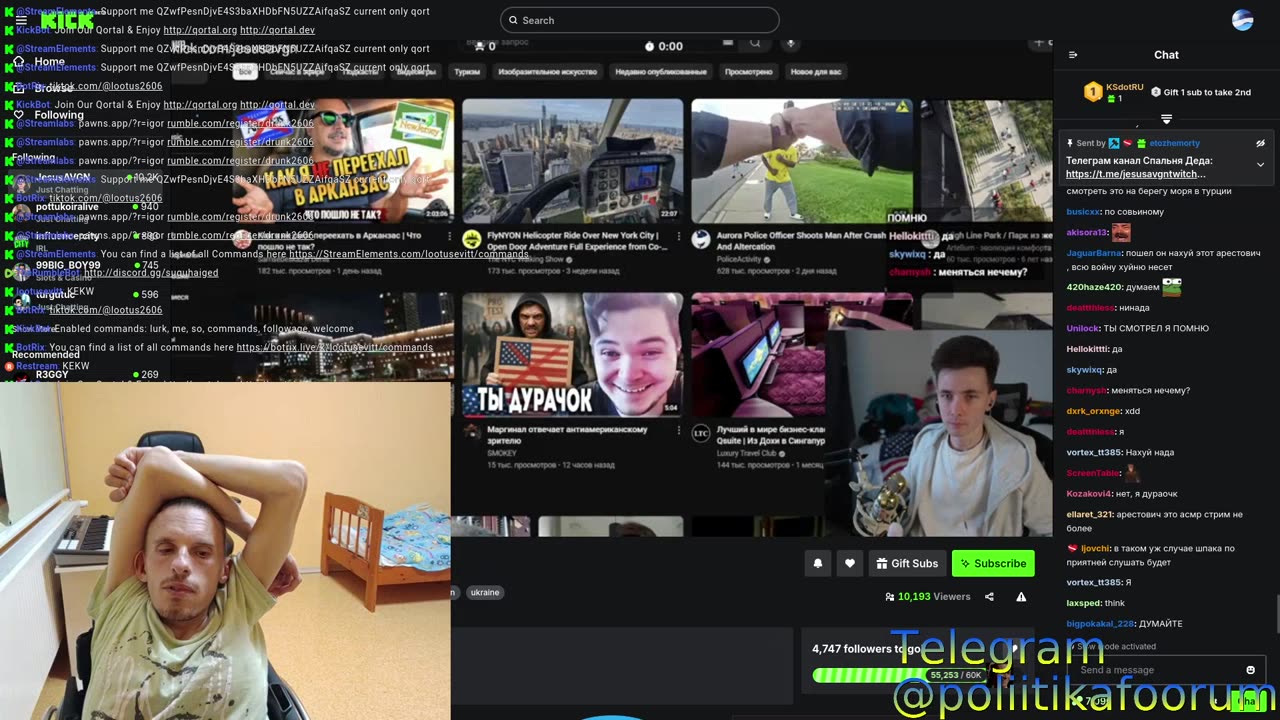
Task: Open the 'ТЫ ДУРАЧОК' video thumbnail
Action: click(x=572, y=355)
